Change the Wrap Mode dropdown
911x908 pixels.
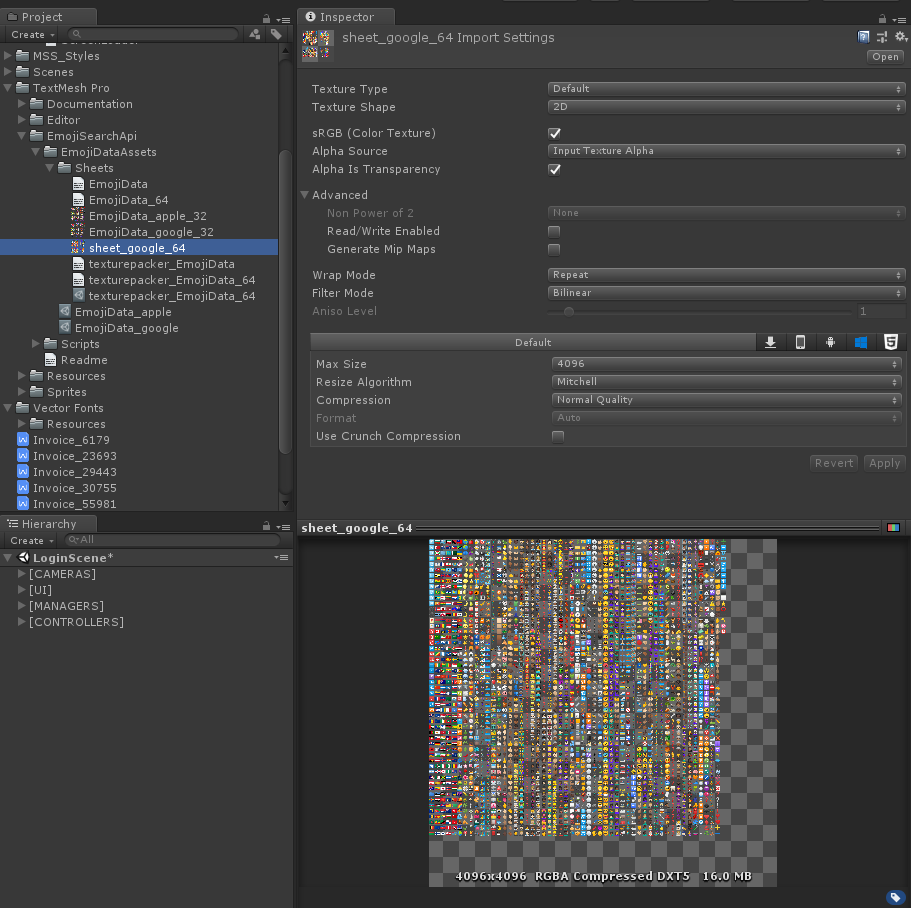pos(727,274)
